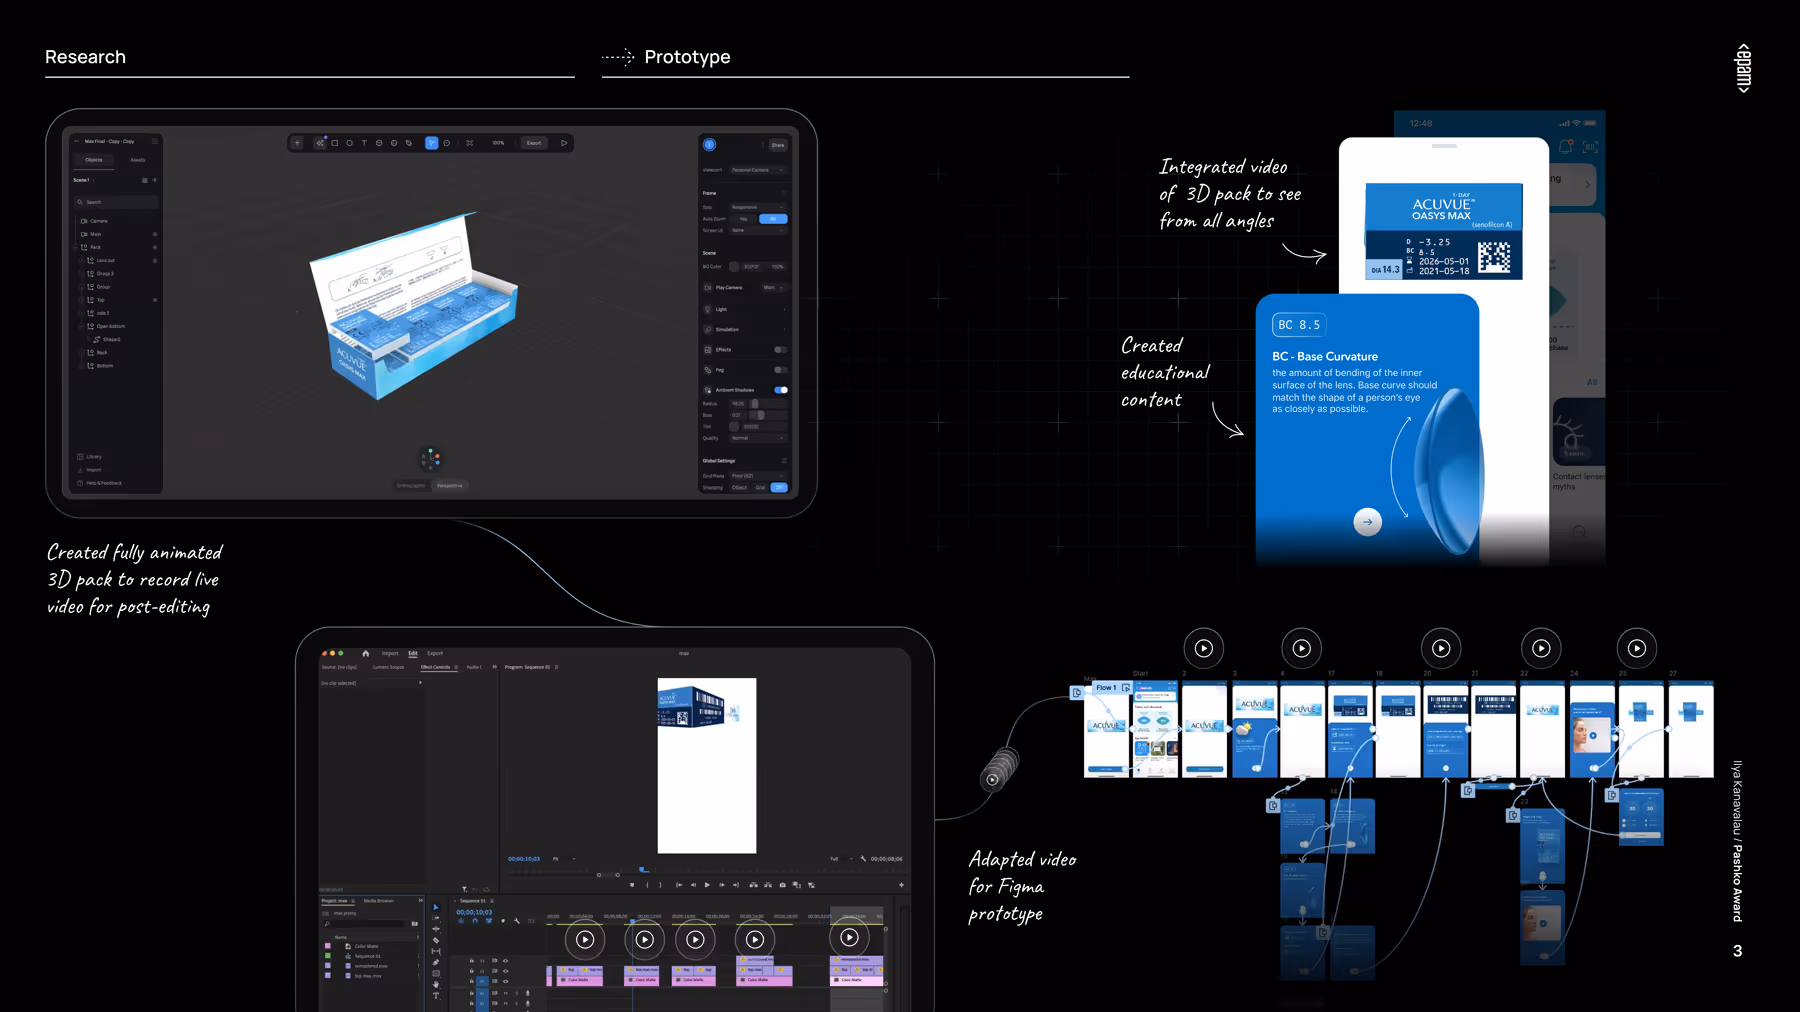Open Help & Feedback in Spline sidebar
This screenshot has height=1012, width=1800.
(x=100, y=483)
